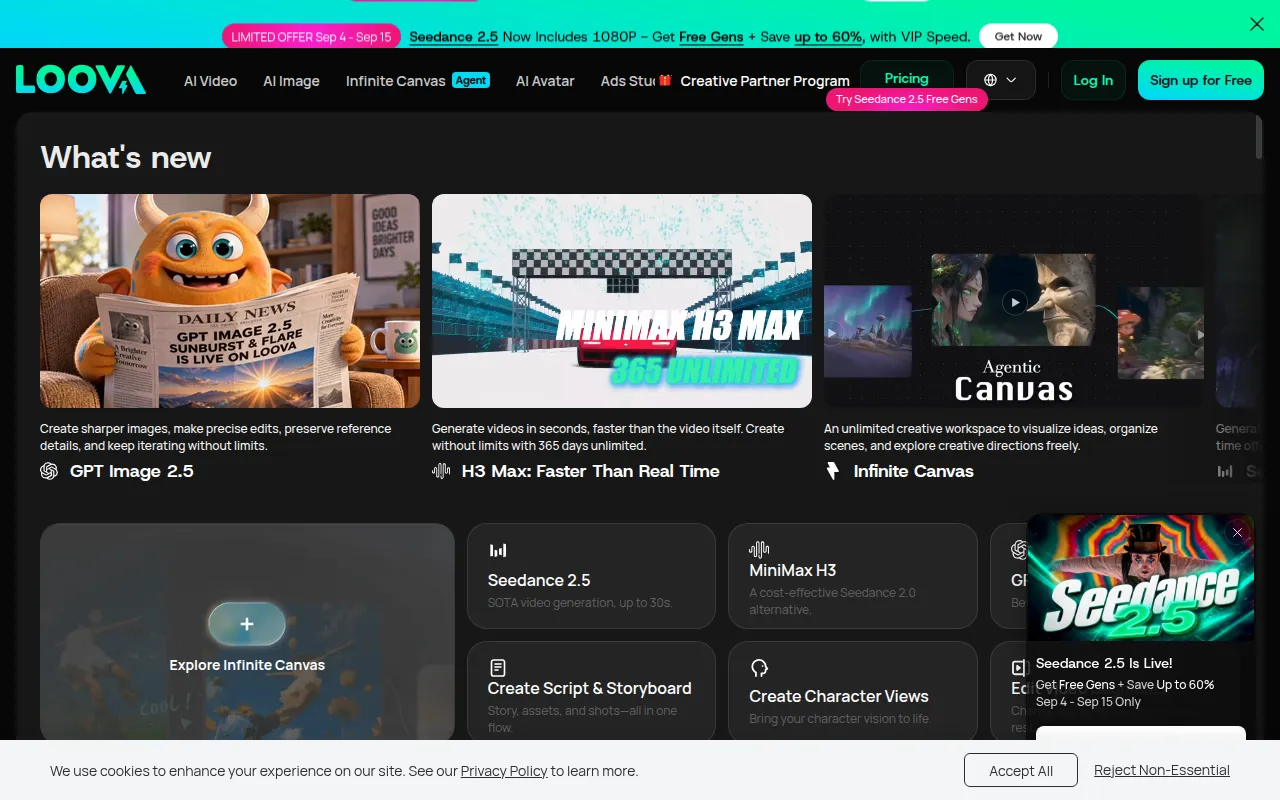Close the Seedance 2.5 Is Live popup
1280x800 pixels.
coord(1238,533)
